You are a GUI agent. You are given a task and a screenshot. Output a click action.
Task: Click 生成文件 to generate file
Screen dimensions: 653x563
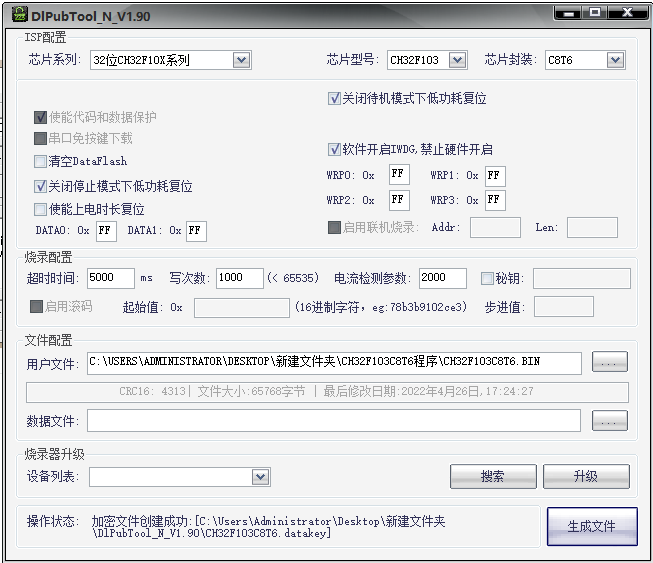[591, 526]
